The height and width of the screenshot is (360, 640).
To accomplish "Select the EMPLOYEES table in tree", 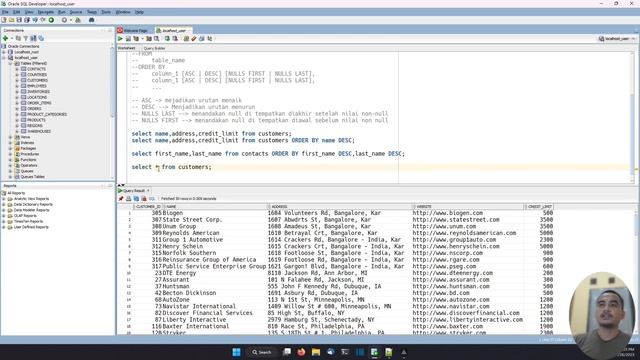I will [x=37, y=86].
